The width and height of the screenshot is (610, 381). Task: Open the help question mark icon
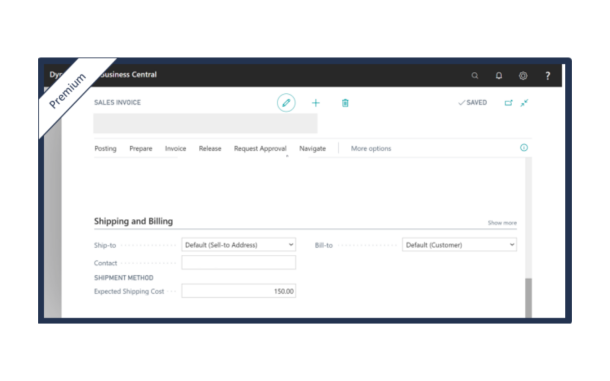point(548,75)
